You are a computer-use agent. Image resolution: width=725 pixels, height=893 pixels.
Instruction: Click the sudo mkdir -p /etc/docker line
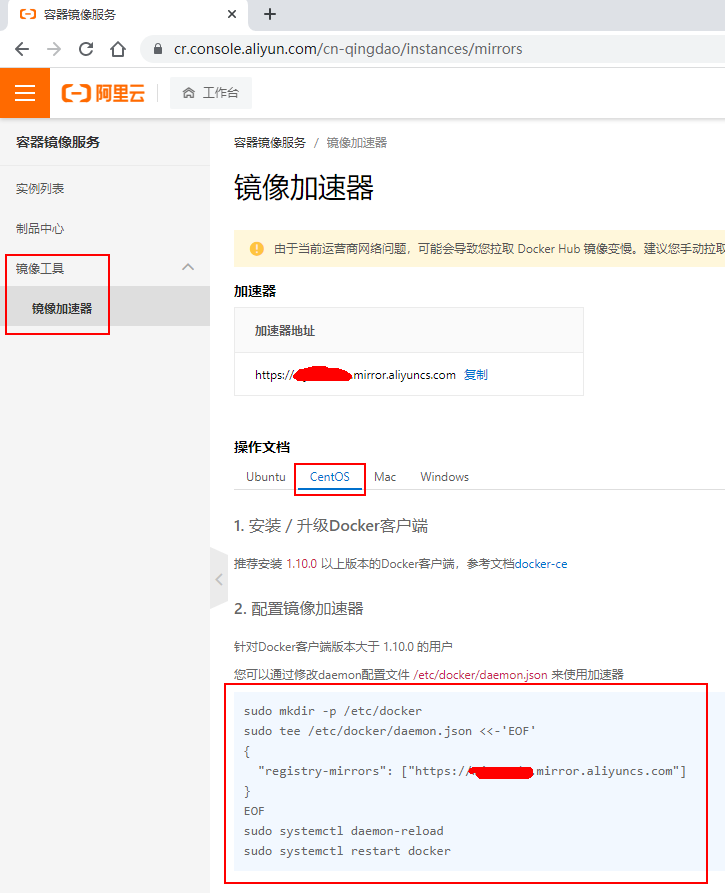coord(333,711)
